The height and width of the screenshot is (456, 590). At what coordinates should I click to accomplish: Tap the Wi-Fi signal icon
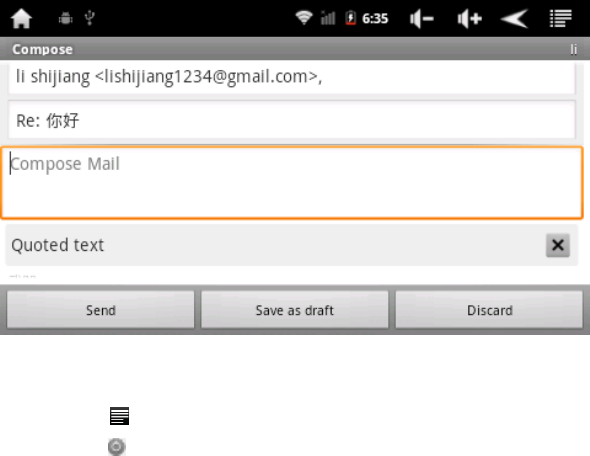(304, 18)
